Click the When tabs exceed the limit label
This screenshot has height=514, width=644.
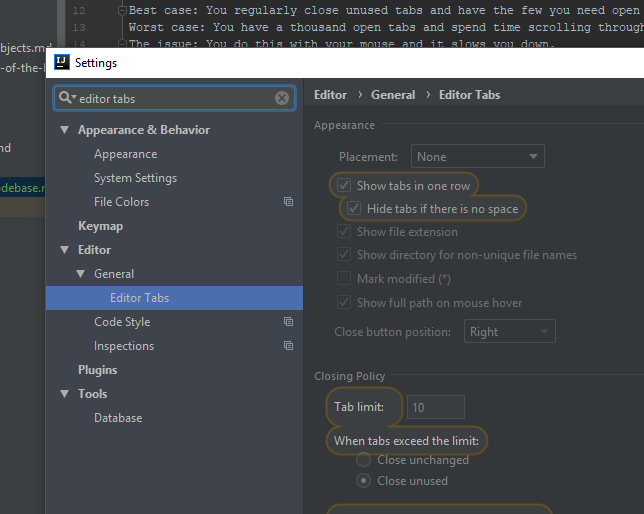point(406,441)
